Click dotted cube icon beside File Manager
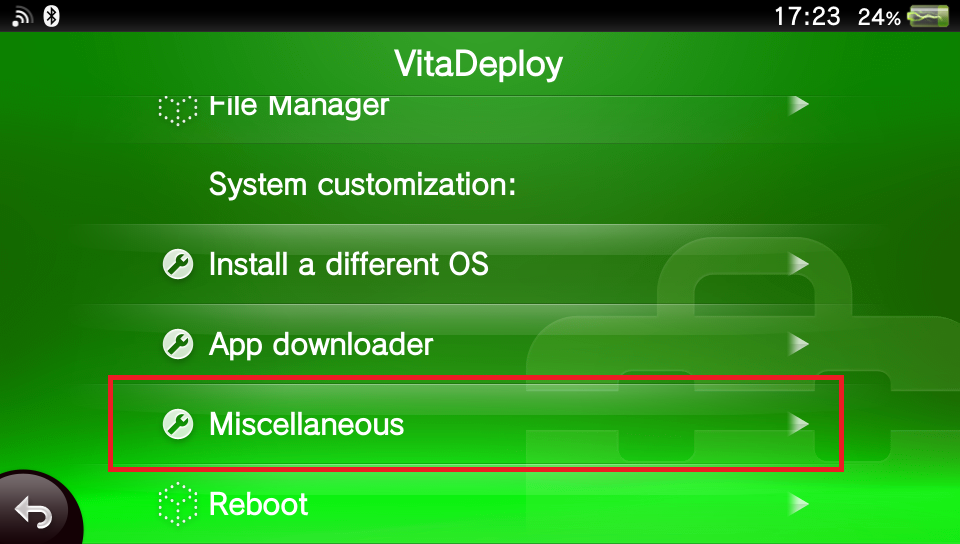The width and height of the screenshot is (960, 544). click(177, 107)
